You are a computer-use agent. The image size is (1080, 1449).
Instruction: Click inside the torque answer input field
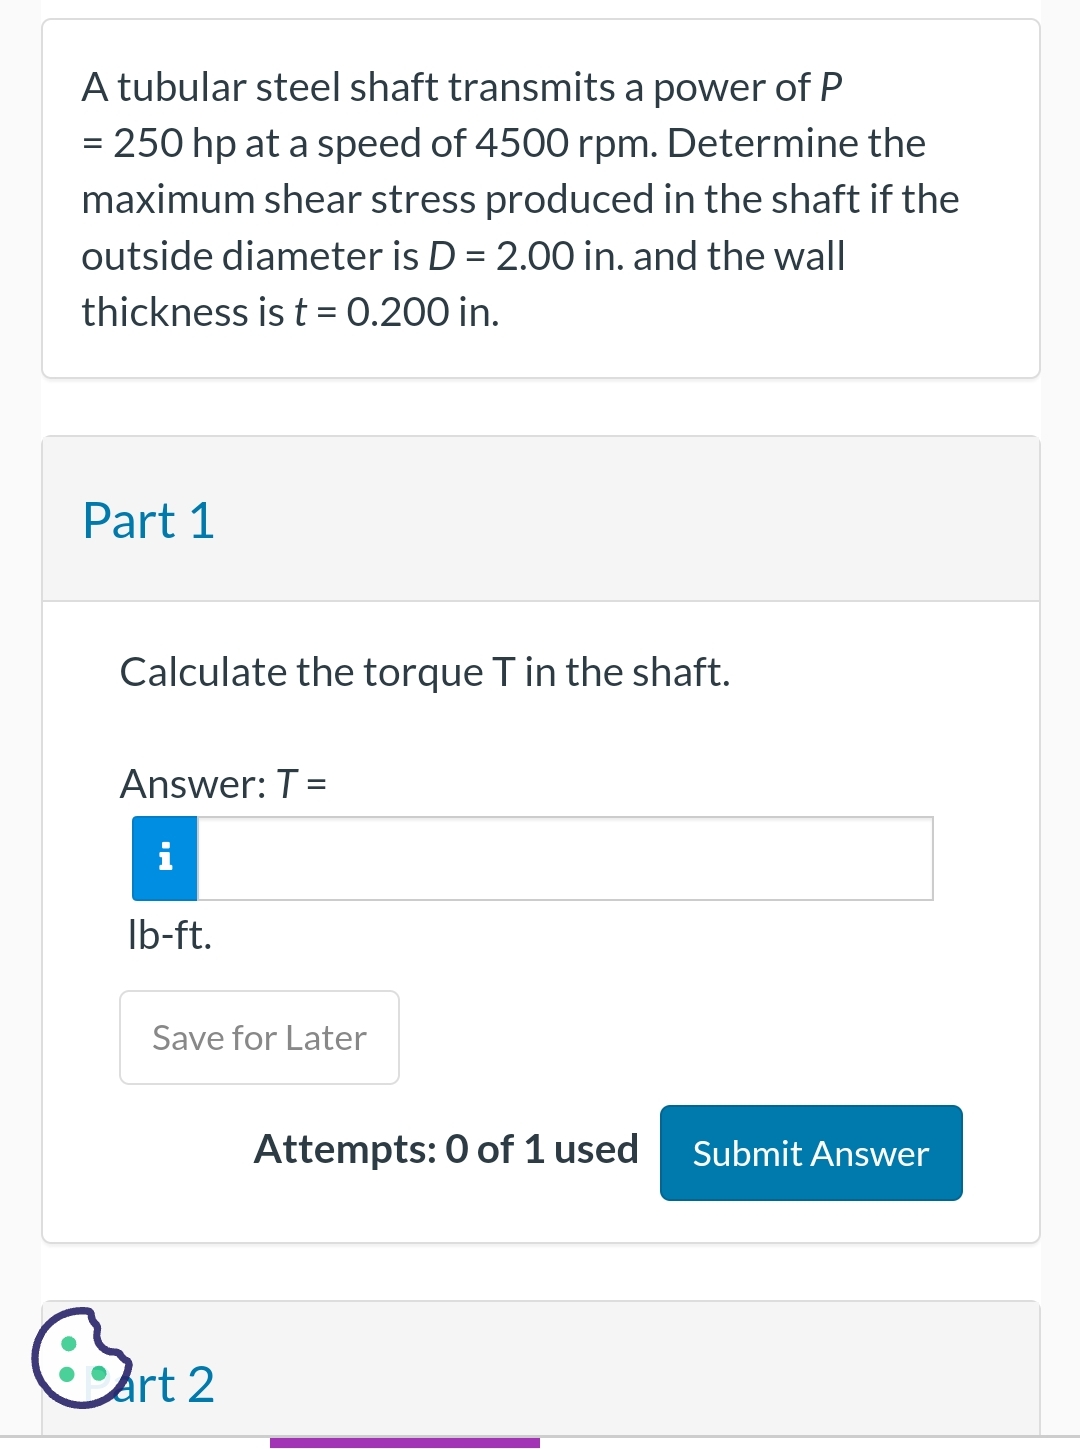click(560, 858)
